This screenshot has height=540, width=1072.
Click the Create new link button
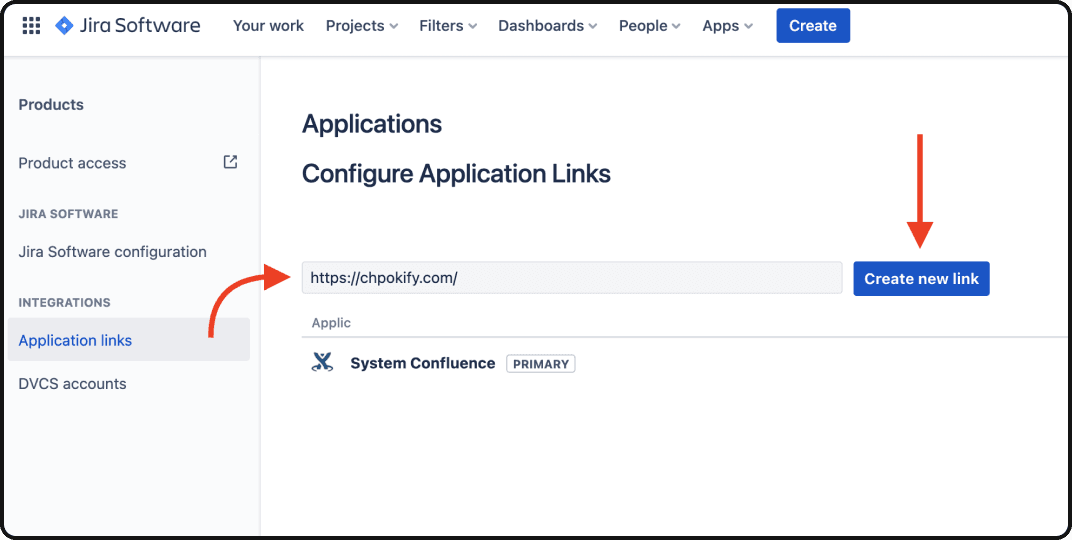[921, 279]
